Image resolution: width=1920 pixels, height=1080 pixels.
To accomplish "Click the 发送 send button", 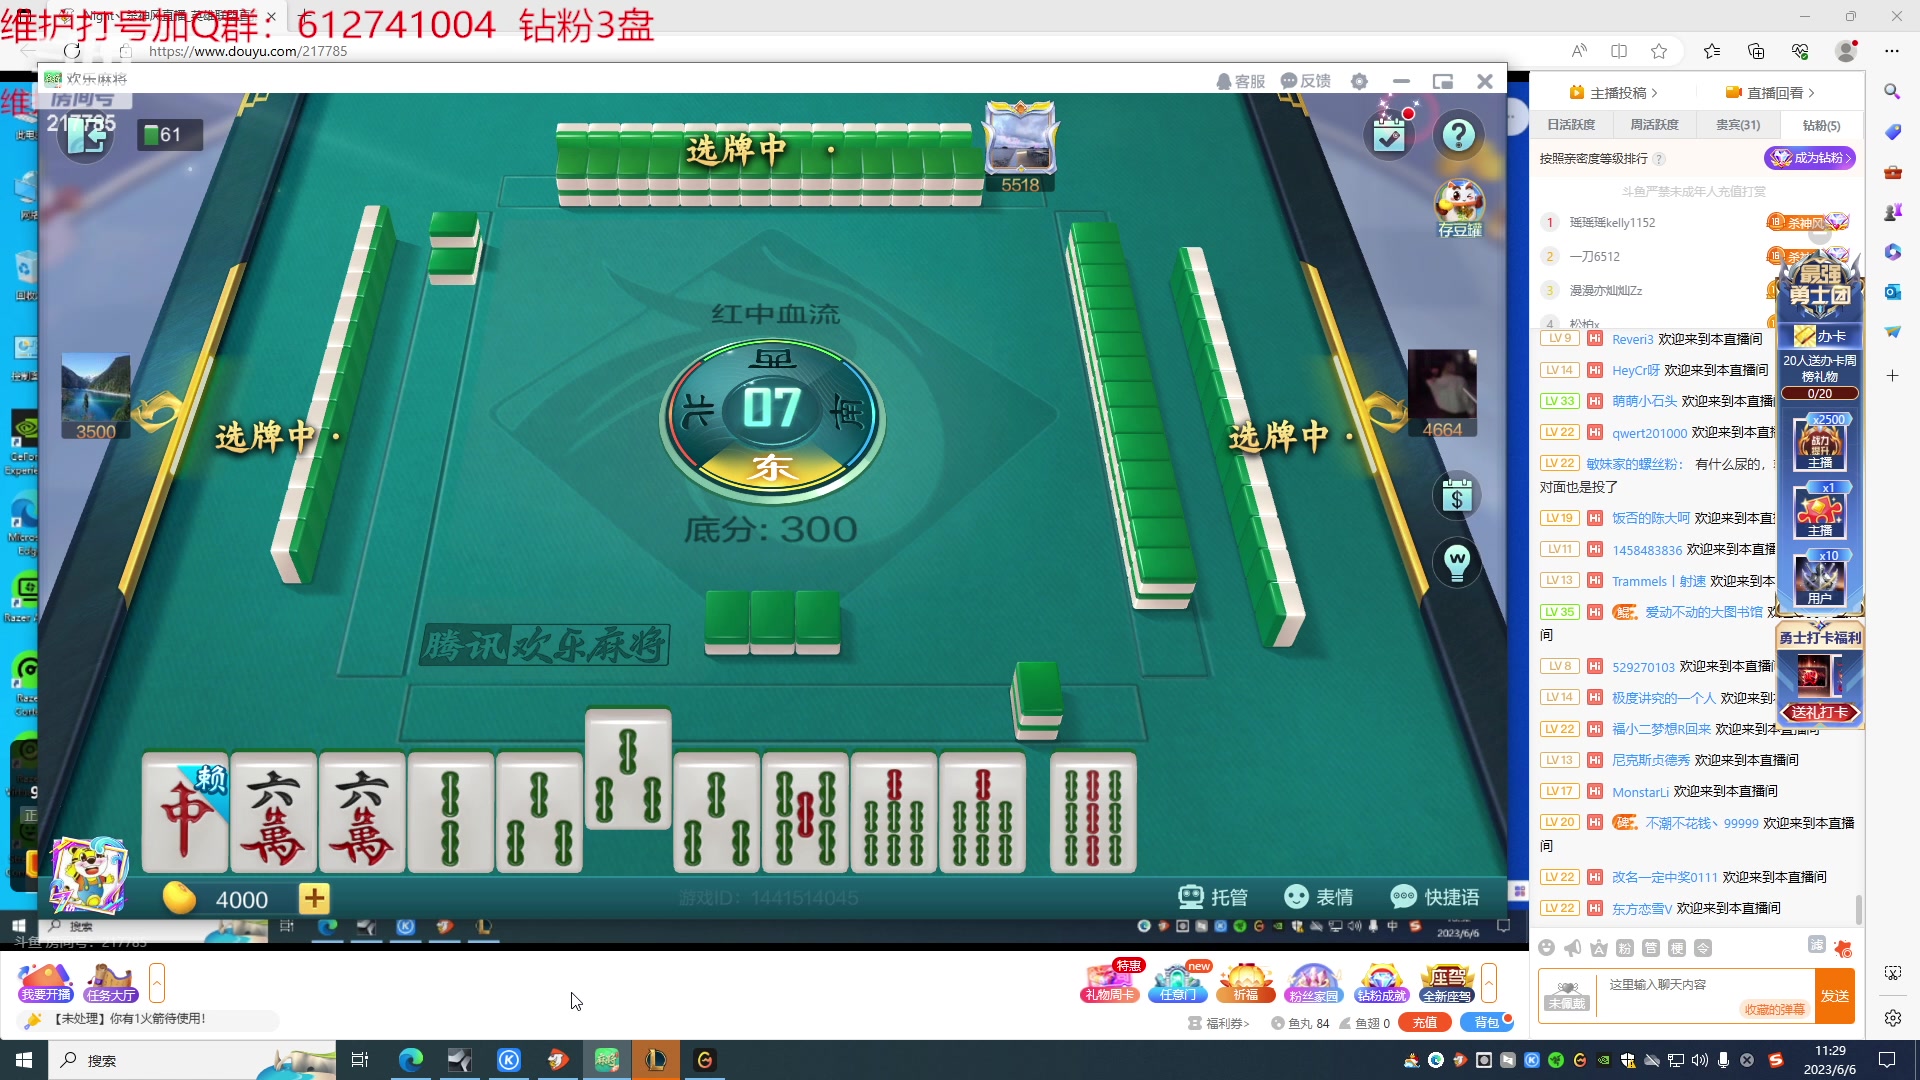I will (x=1834, y=996).
